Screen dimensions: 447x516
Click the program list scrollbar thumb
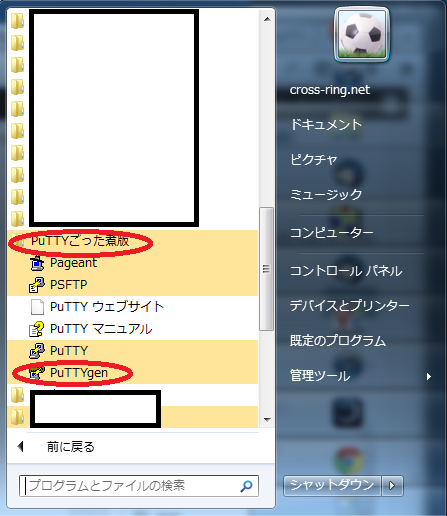pos(266,269)
